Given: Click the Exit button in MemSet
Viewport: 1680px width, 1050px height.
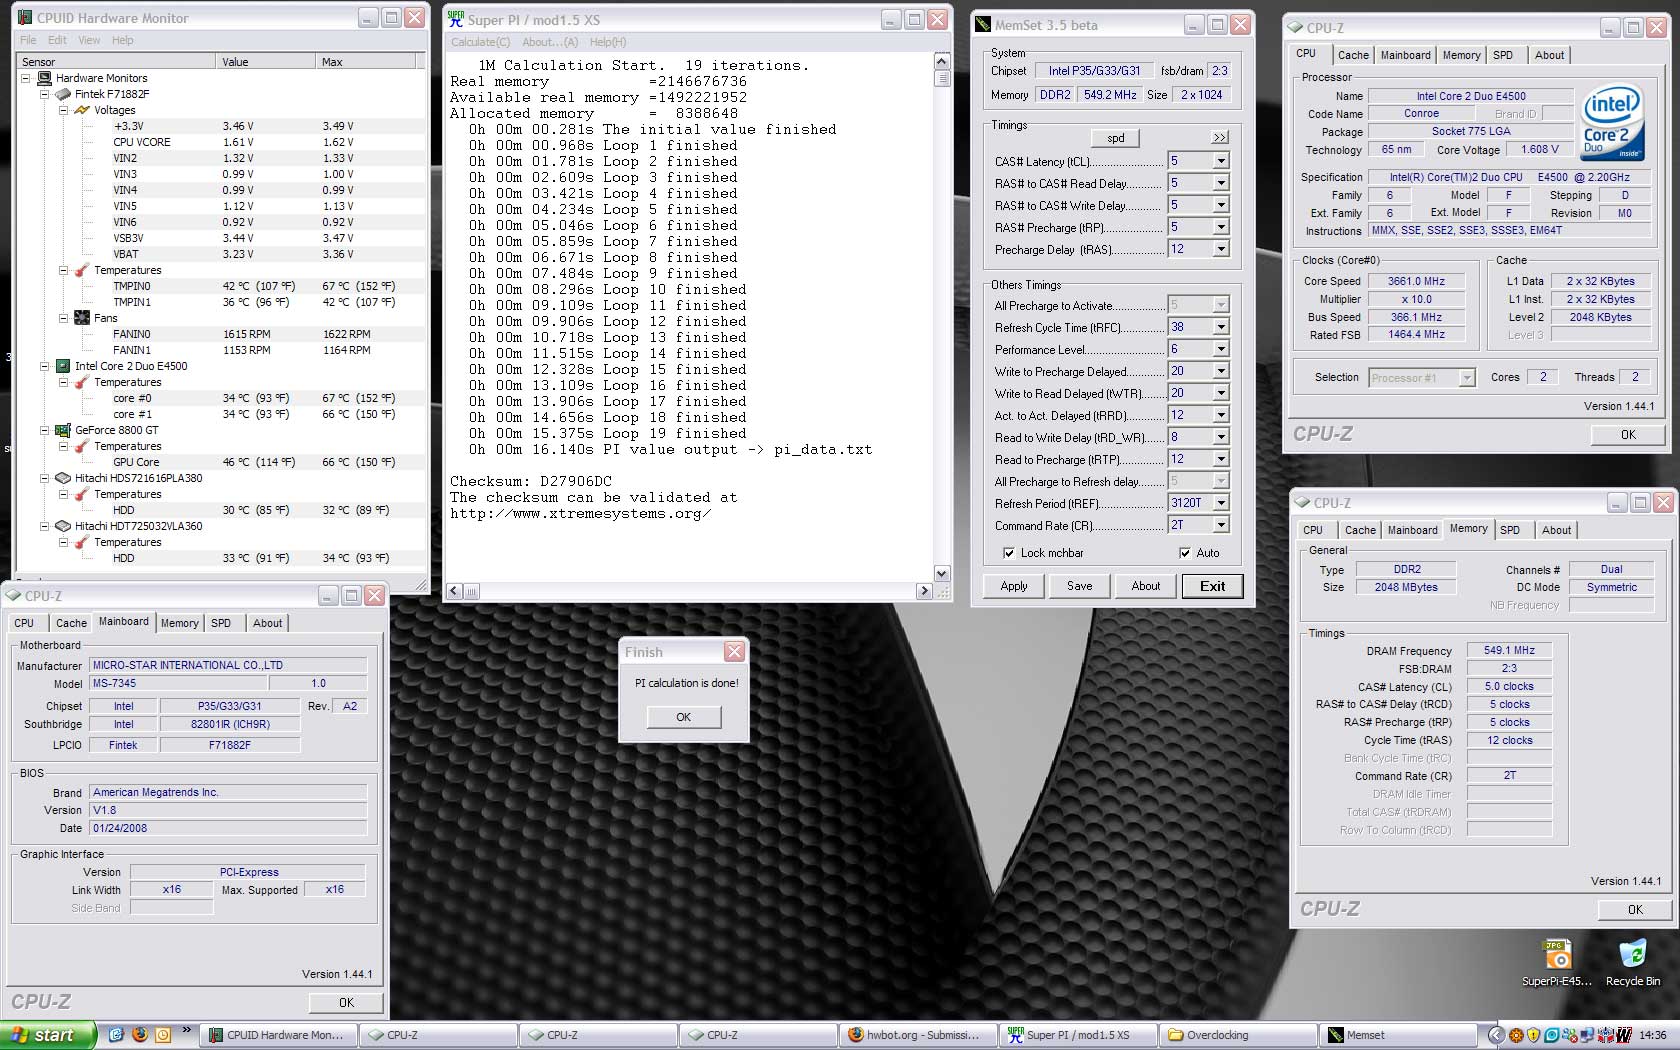Looking at the screenshot, I should pyautogui.click(x=1212, y=586).
